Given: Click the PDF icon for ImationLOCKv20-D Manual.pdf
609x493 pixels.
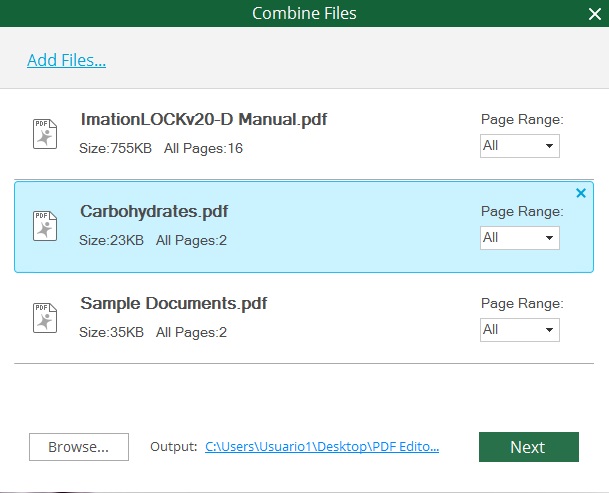Looking at the screenshot, I should pyautogui.click(x=45, y=134).
